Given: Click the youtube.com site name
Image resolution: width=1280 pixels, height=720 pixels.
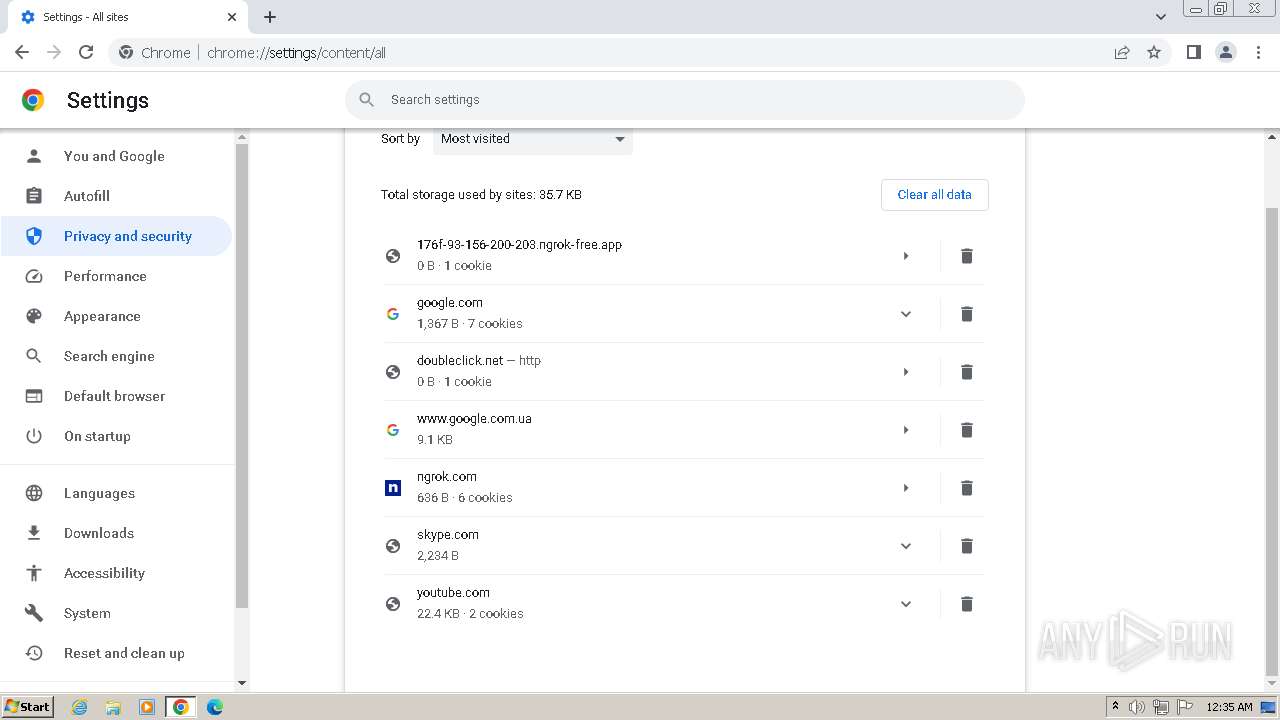Looking at the screenshot, I should [x=453, y=593].
